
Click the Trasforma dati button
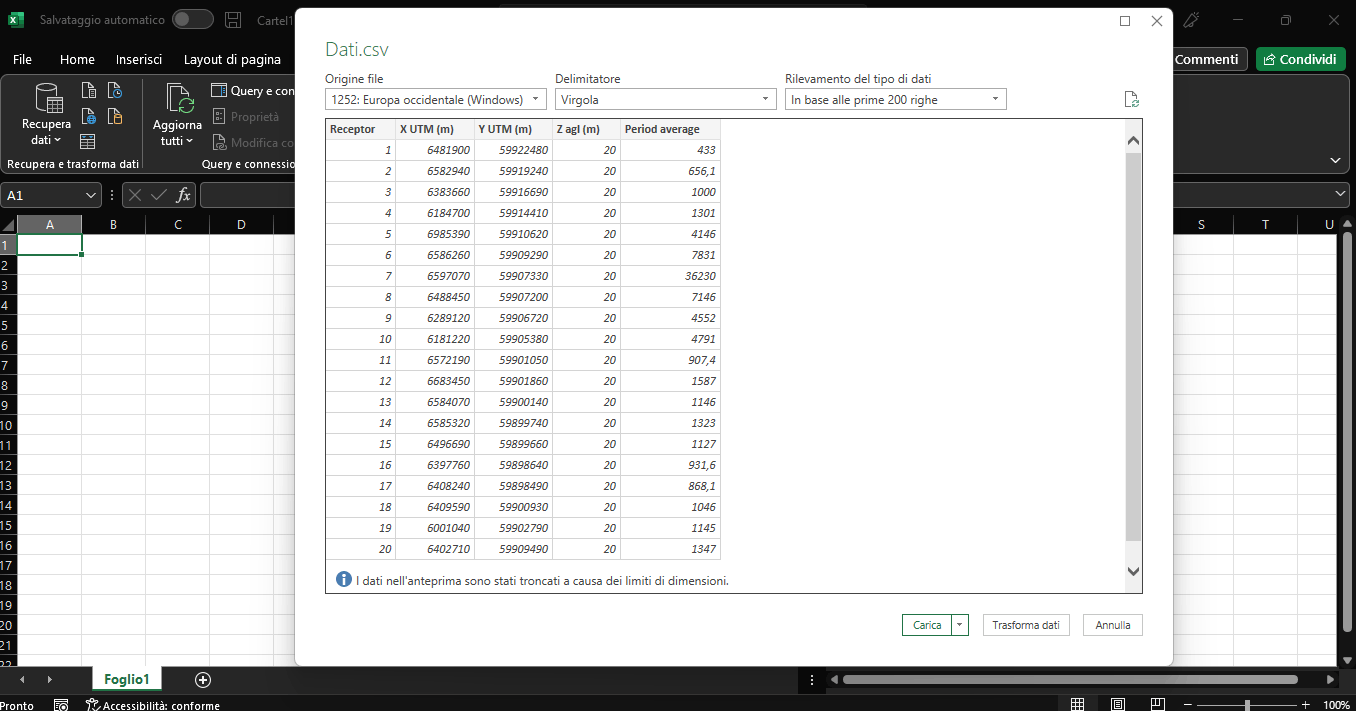(1026, 625)
